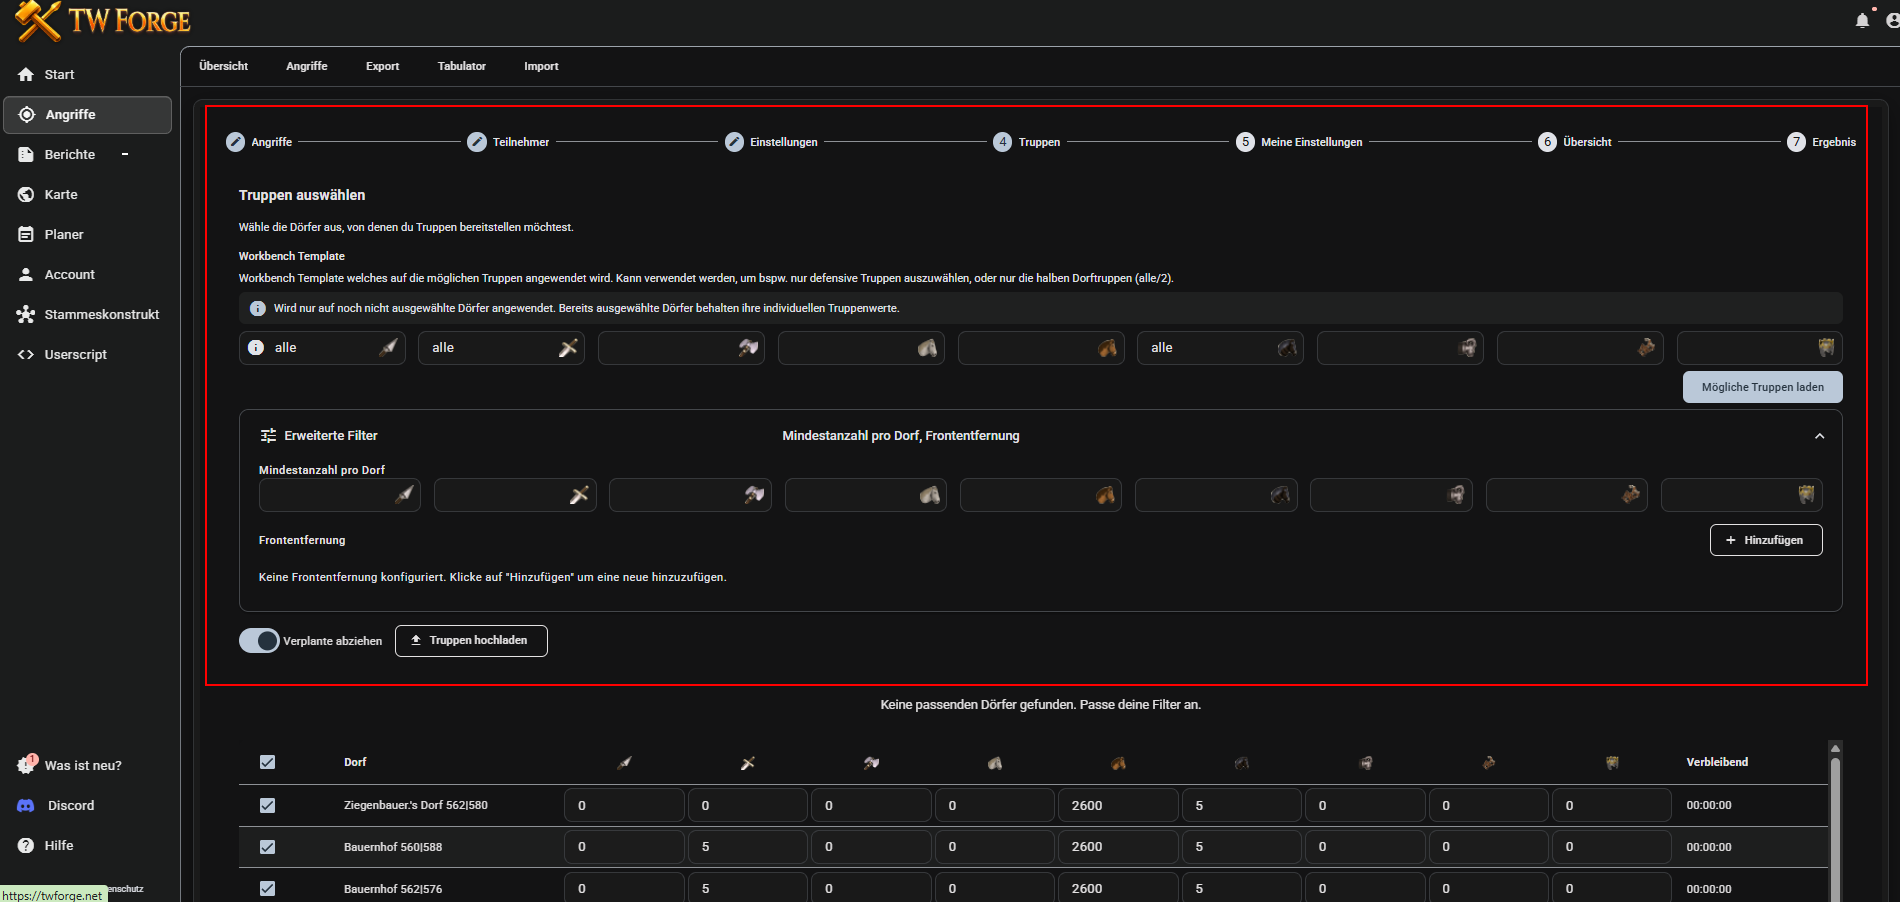
Task: Click the notification bell icon
Action: pyautogui.click(x=1862, y=20)
